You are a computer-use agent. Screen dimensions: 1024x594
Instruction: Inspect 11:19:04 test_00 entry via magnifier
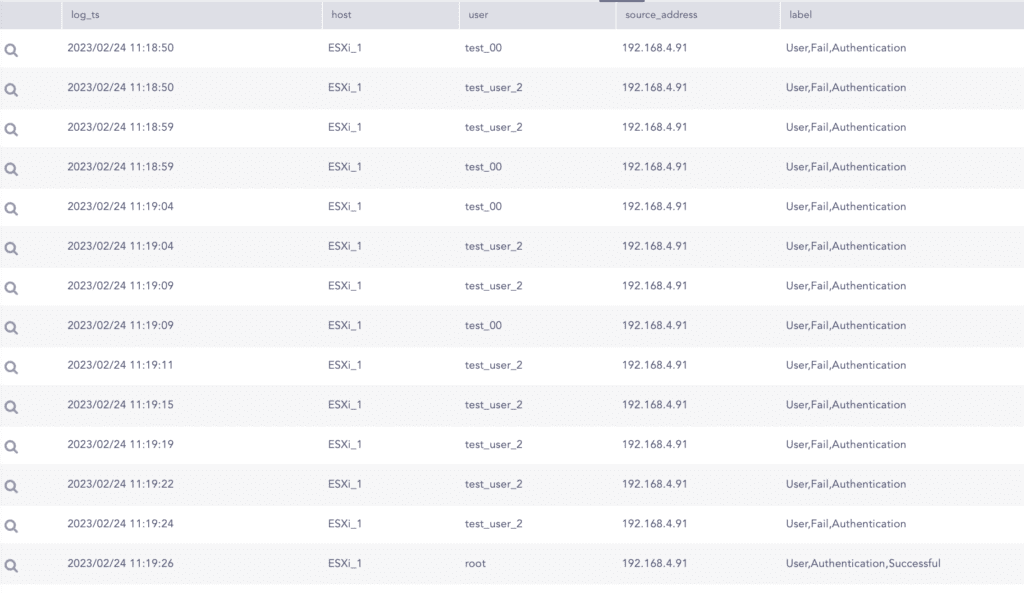click(x=11, y=208)
